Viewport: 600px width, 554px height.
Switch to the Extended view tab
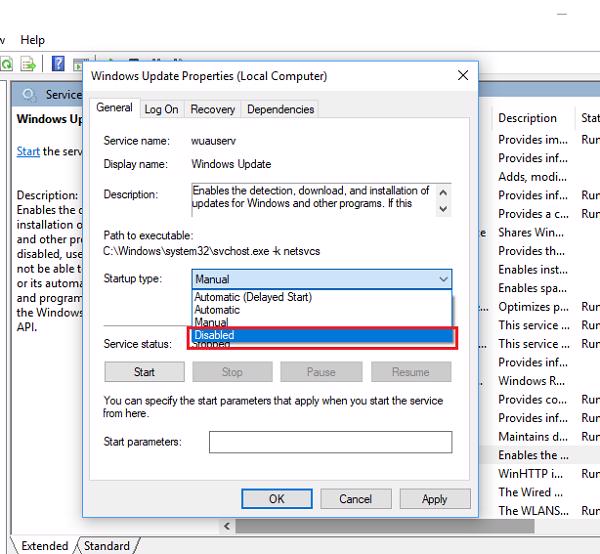tap(44, 546)
